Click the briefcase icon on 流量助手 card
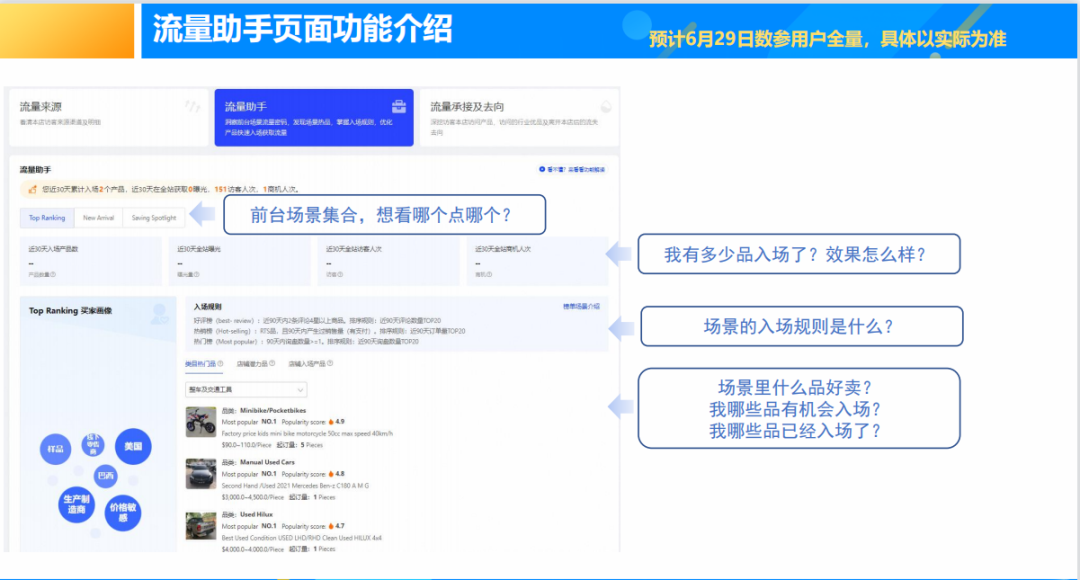The image size is (1080, 580). click(398, 105)
